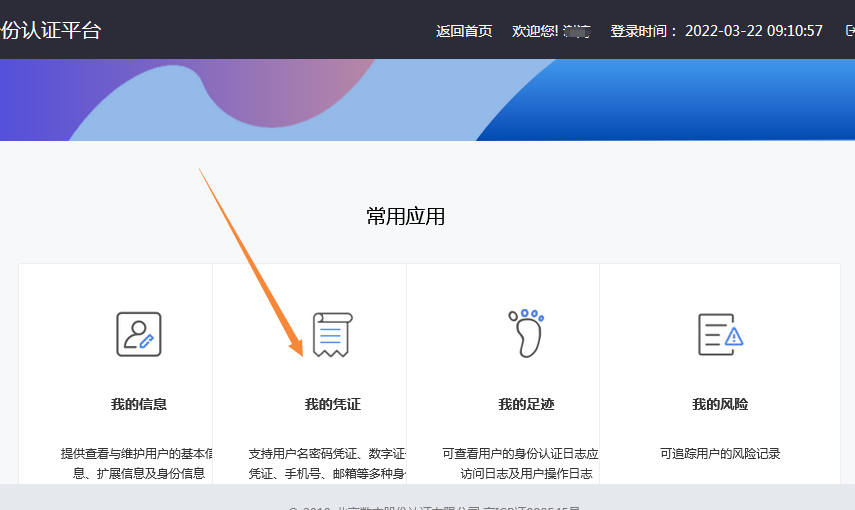Open the 我的足迹 title label
This screenshot has width=855, height=510.
click(x=526, y=405)
